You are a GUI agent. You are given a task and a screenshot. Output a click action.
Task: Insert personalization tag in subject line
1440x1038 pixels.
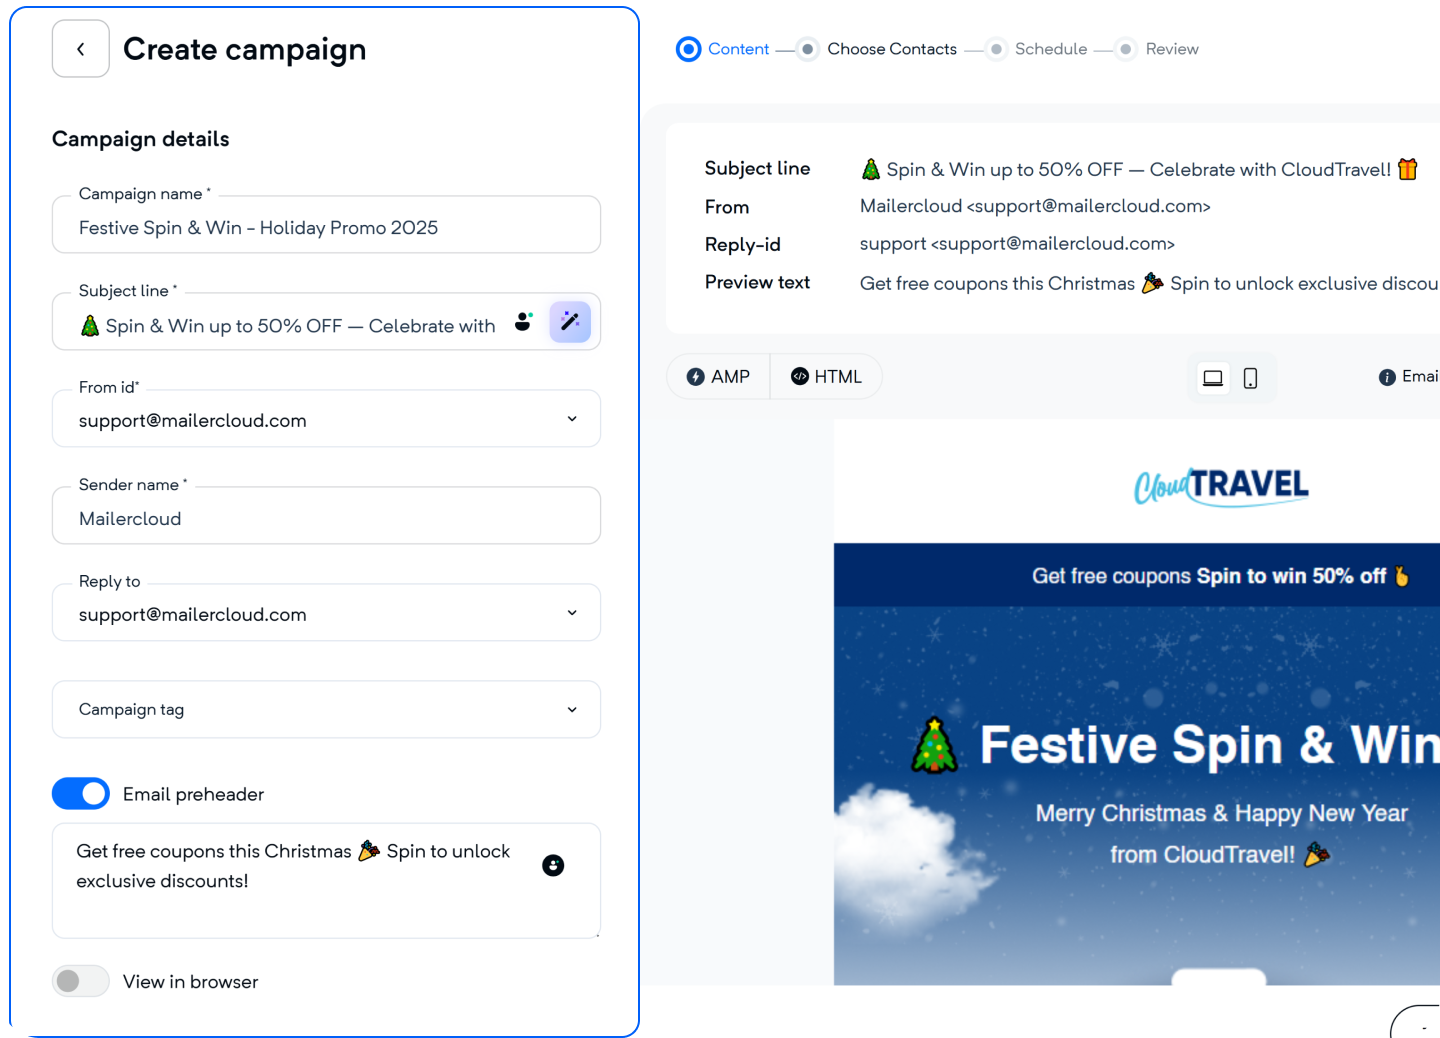[x=523, y=322]
